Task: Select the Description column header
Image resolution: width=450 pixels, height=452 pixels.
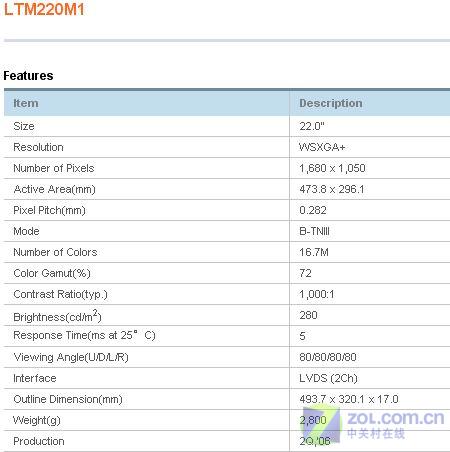Action: click(331, 103)
